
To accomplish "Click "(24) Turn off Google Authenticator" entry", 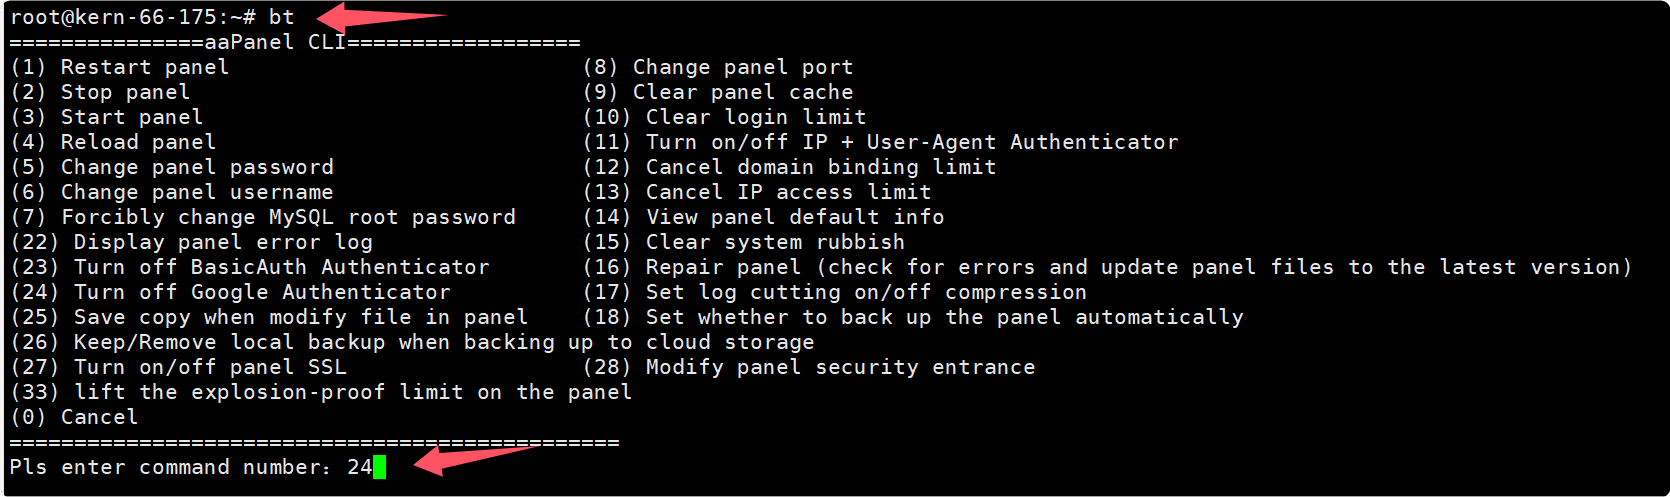I will coord(230,292).
